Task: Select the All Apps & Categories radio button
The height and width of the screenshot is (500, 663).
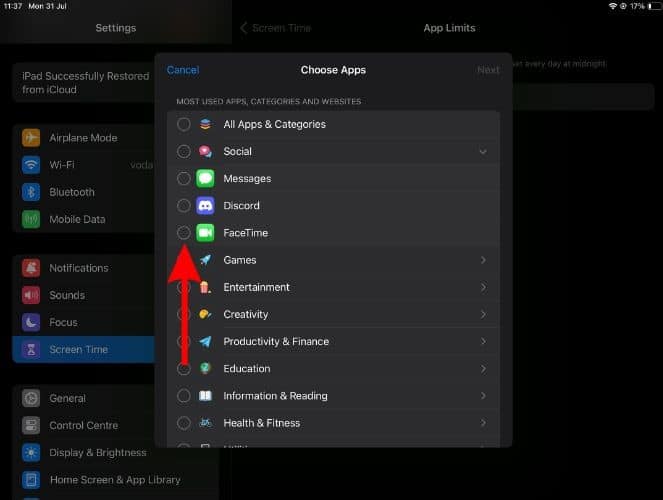Action: coord(184,125)
